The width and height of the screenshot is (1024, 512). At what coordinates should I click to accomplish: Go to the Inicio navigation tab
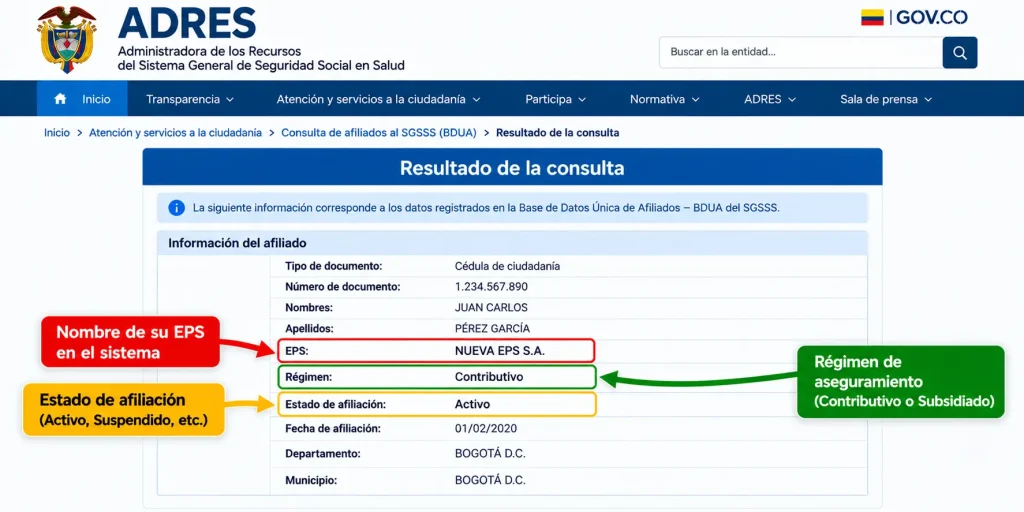point(82,99)
